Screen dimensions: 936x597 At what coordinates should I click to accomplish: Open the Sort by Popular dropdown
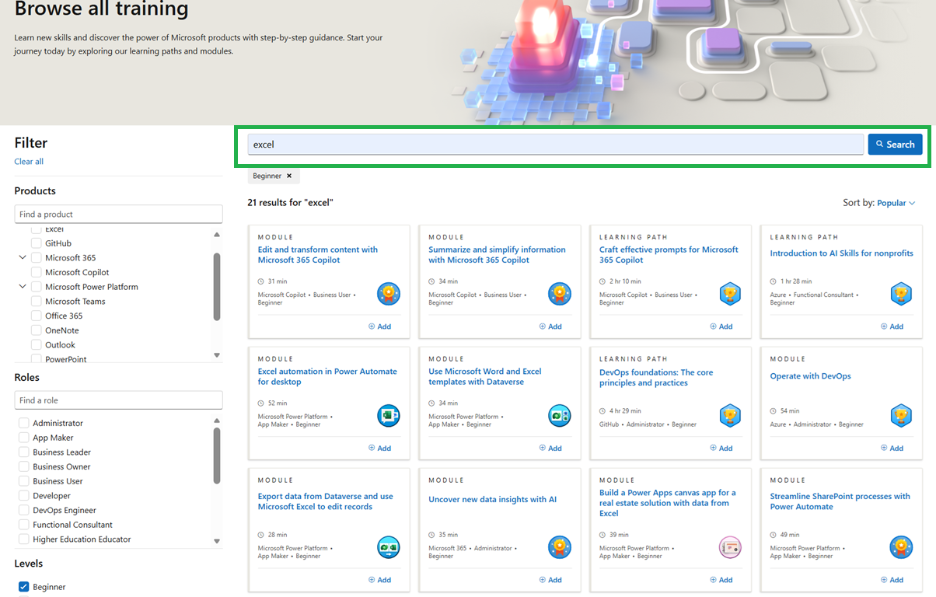point(895,203)
